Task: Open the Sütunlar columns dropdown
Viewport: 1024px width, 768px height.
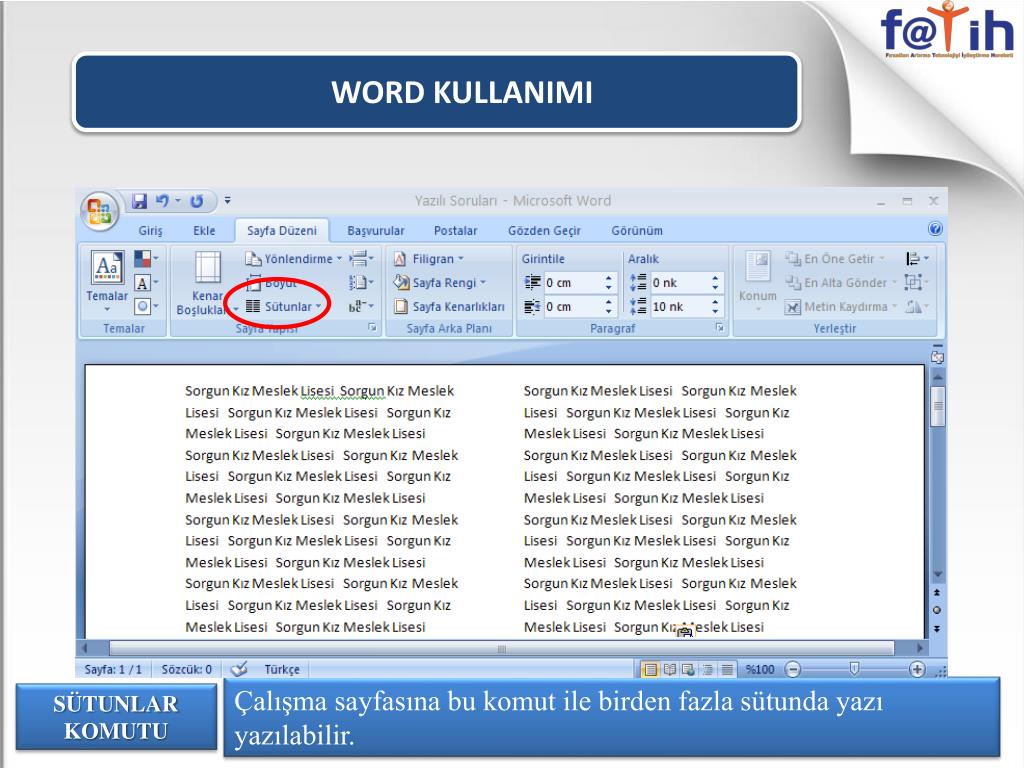Action: coord(284,306)
